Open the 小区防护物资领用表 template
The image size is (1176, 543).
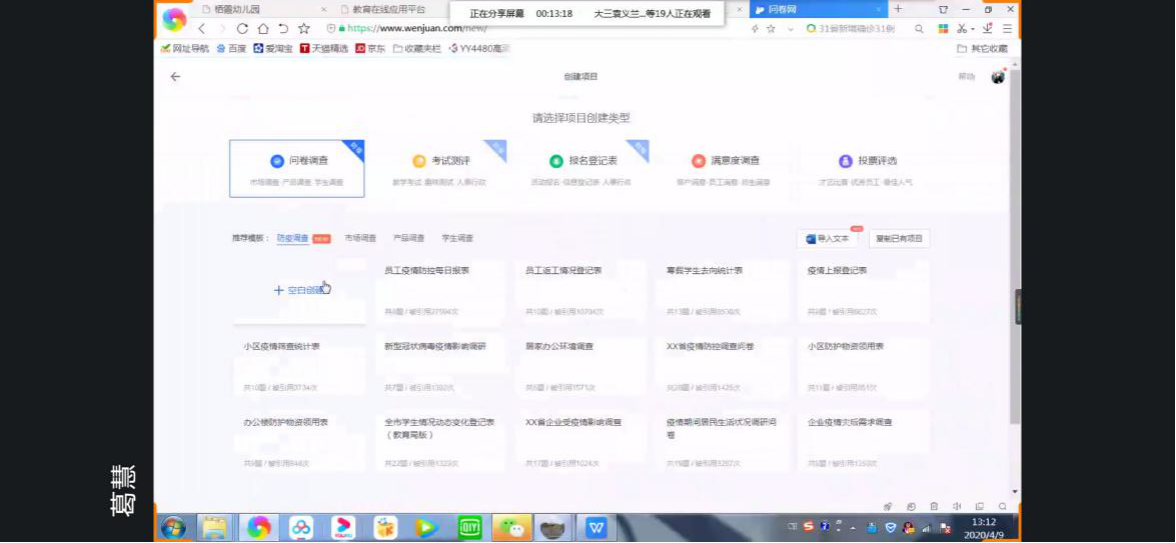[864, 368]
